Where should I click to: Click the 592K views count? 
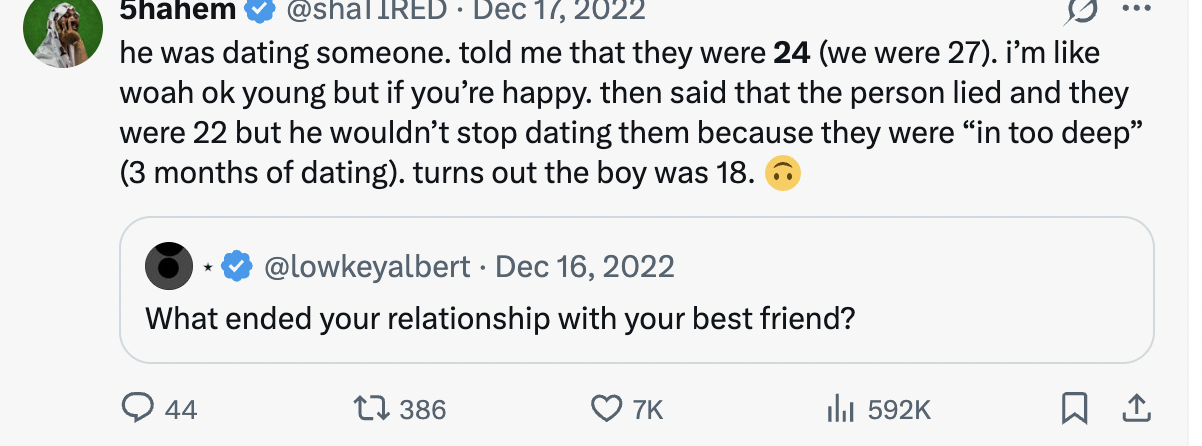tap(898, 409)
